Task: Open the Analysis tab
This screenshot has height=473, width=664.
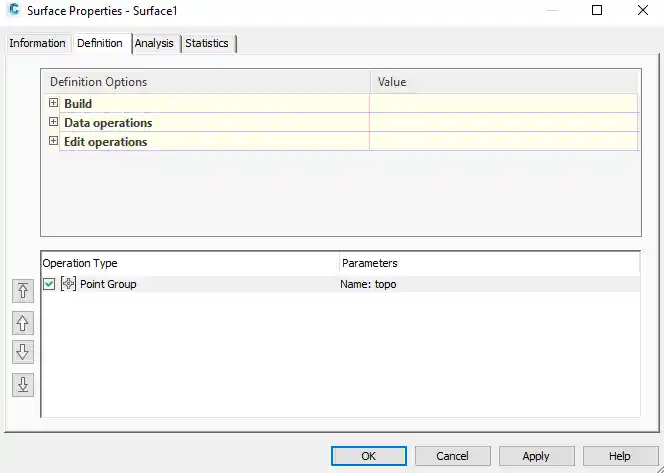Action: [154, 43]
